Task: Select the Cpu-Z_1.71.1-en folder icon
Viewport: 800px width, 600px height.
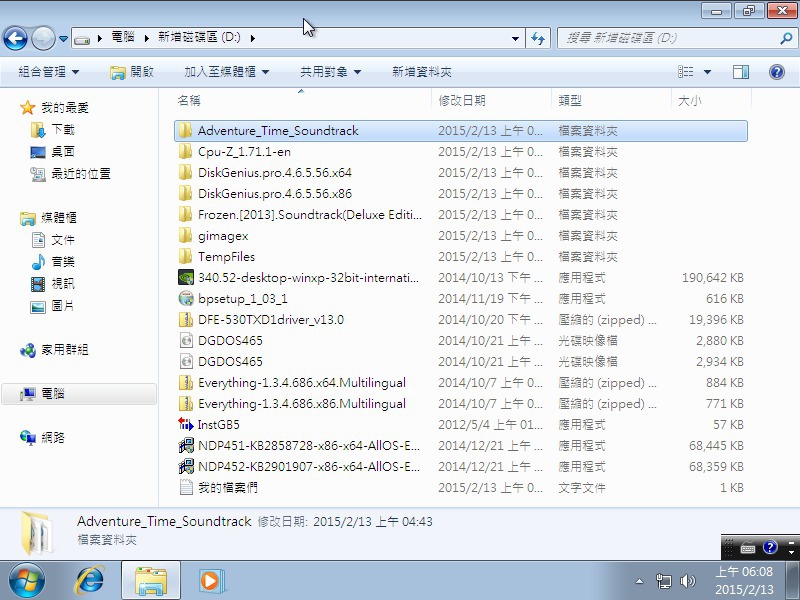Action: [186, 152]
